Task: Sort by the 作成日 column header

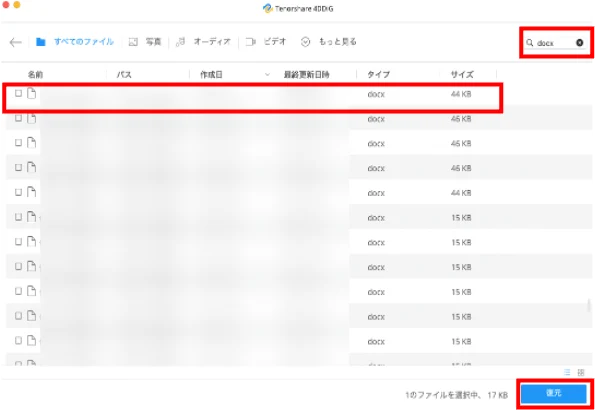Action: [211, 74]
